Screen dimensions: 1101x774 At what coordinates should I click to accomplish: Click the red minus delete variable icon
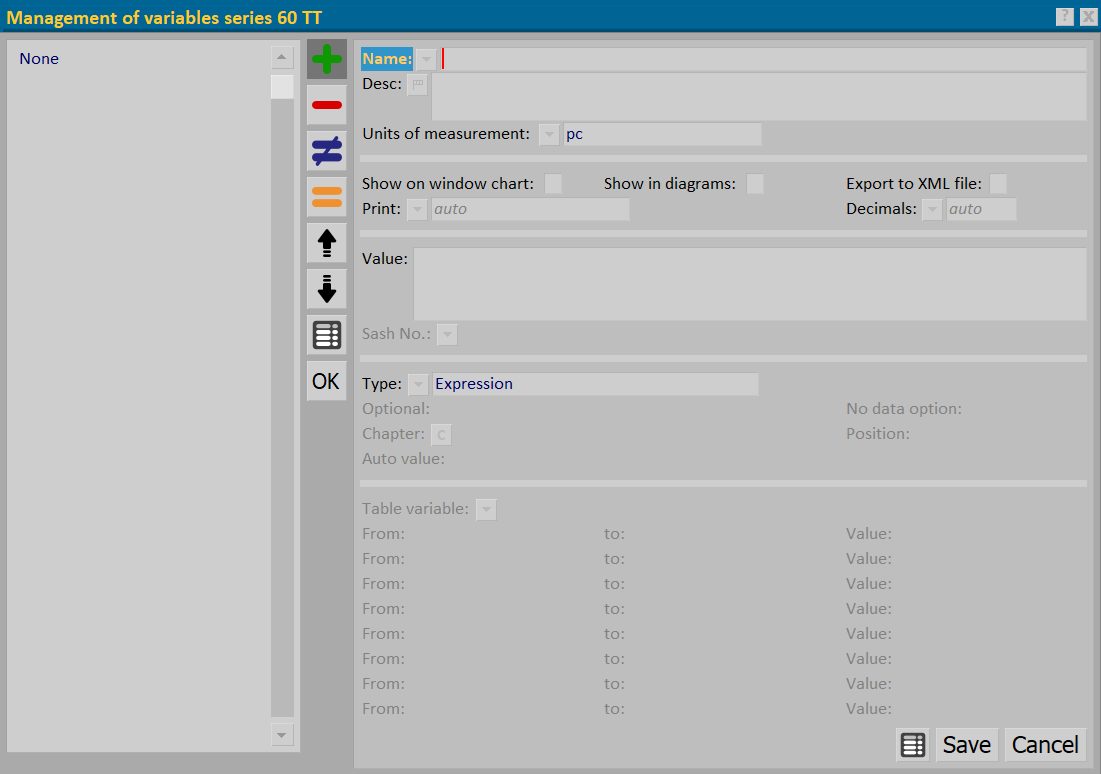coord(327,105)
